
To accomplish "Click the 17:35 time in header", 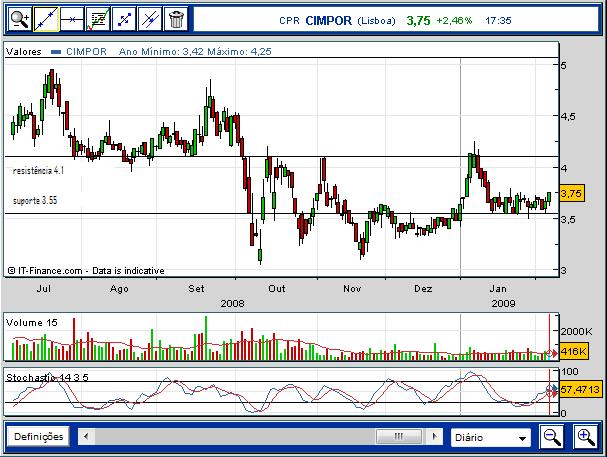I will 498,21.
